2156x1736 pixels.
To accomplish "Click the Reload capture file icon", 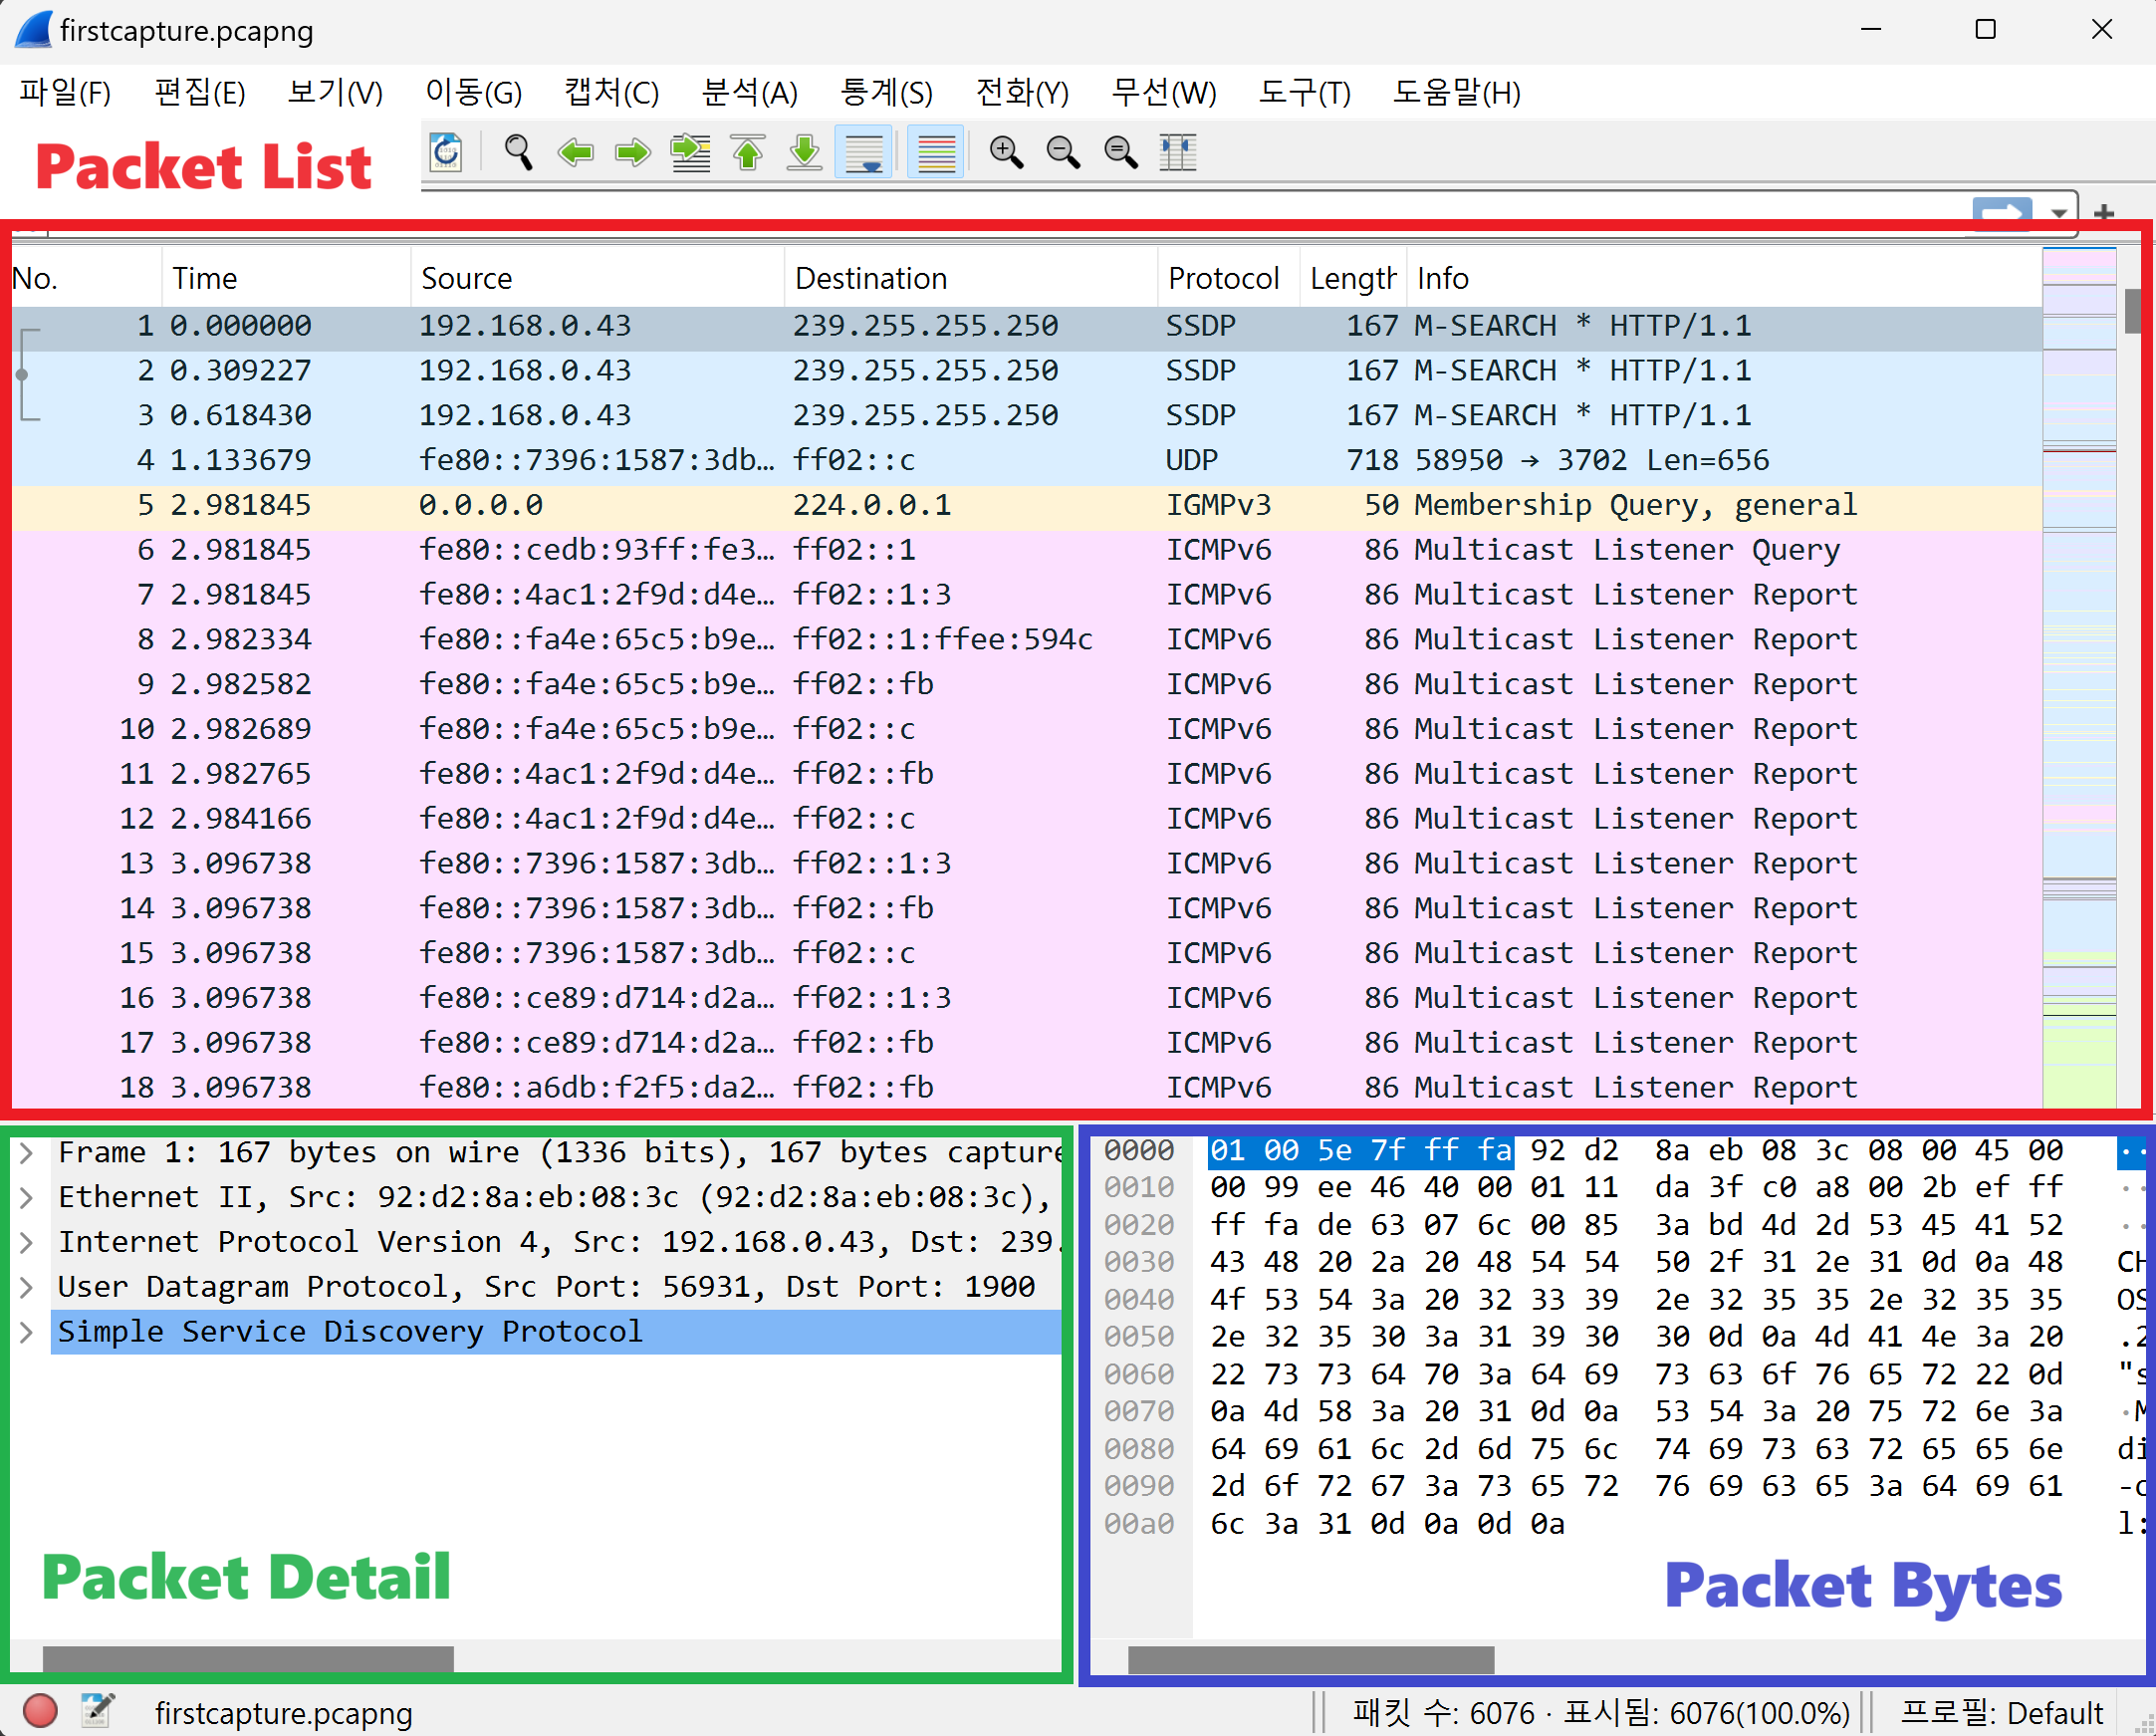I will 446,153.
